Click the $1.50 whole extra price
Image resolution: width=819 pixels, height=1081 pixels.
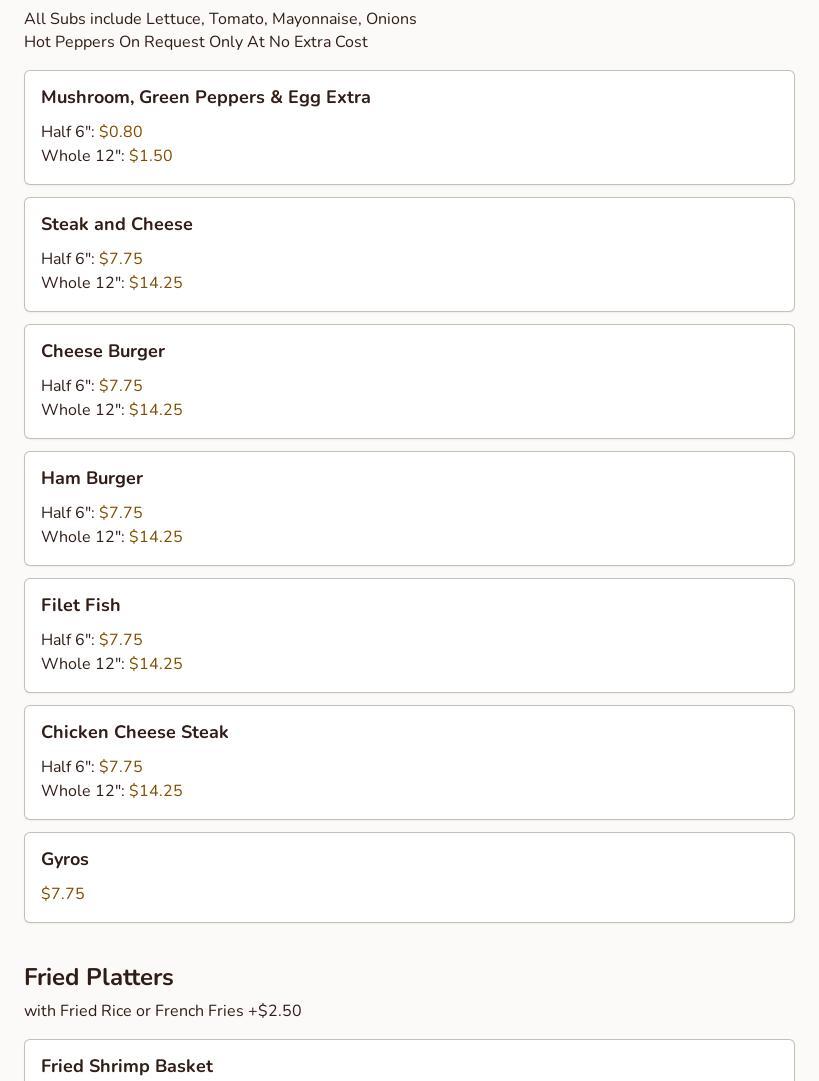pos(151,156)
